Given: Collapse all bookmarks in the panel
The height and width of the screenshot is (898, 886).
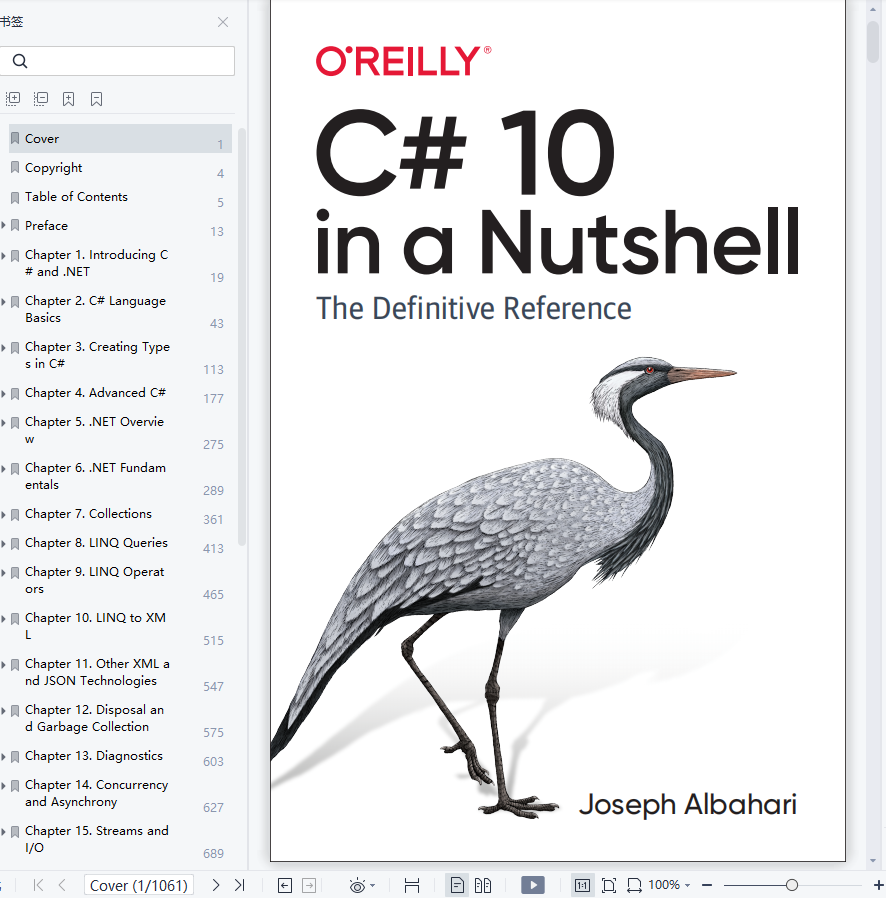Looking at the screenshot, I should click(x=41, y=99).
